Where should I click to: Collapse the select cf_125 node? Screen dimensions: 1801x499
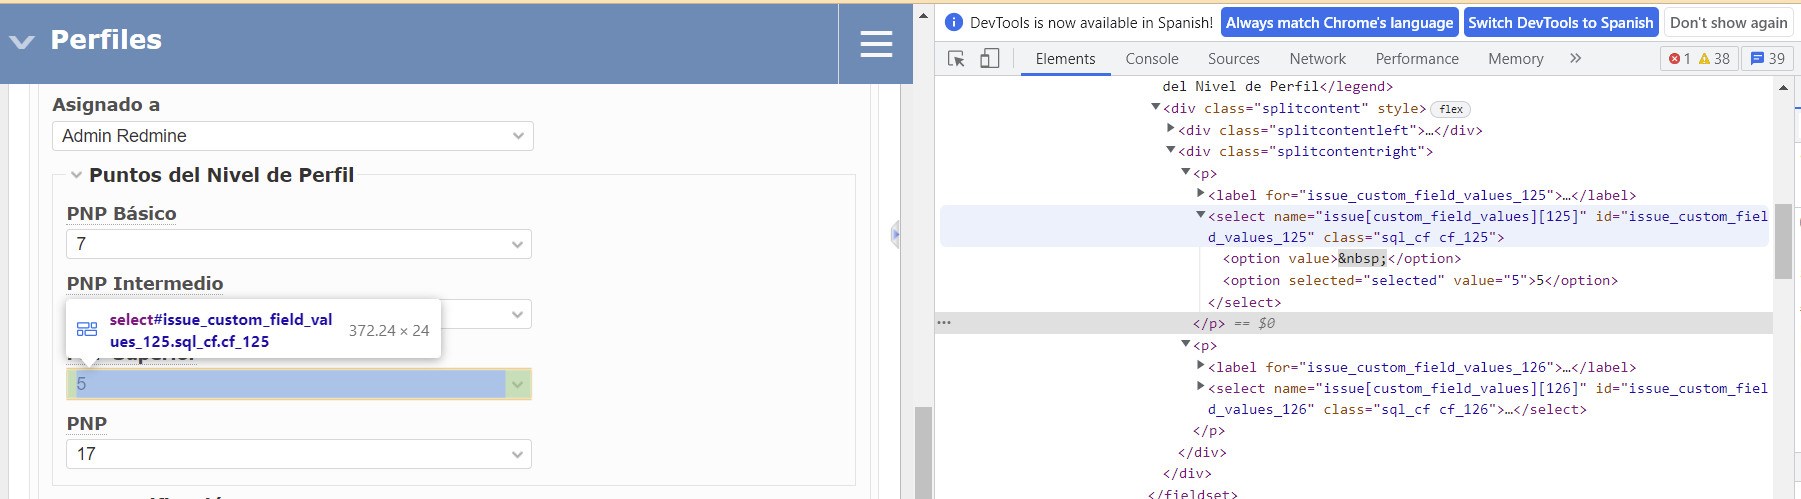click(x=1201, y=215)
